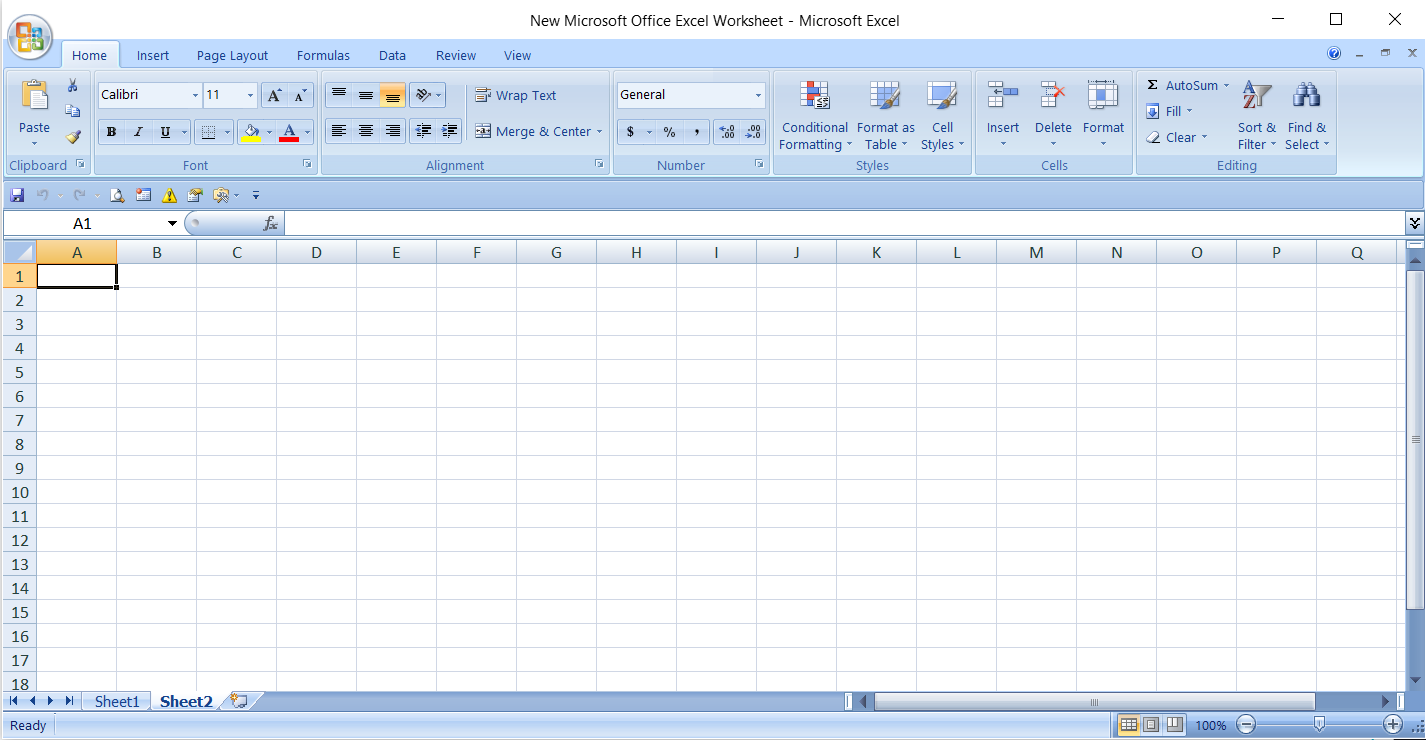The height and width of the screenshot is (740, 1426).
Task: Click the Save icon in quick toolbar
Action: pyautogui.click(x=17, y=195)
